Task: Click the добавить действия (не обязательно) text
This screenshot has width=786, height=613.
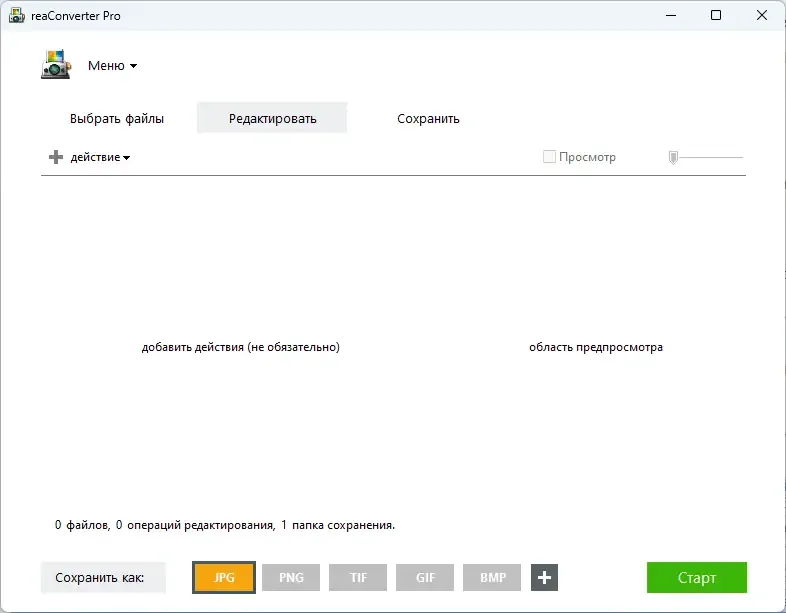Action: [241, 347]
